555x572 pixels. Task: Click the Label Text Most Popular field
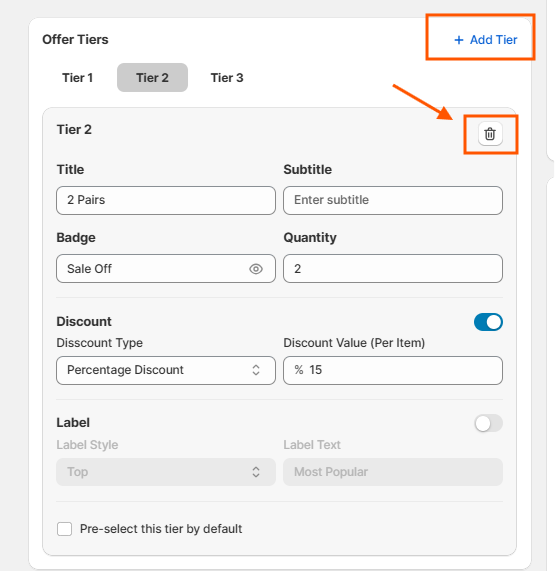[x=393, y=472]
